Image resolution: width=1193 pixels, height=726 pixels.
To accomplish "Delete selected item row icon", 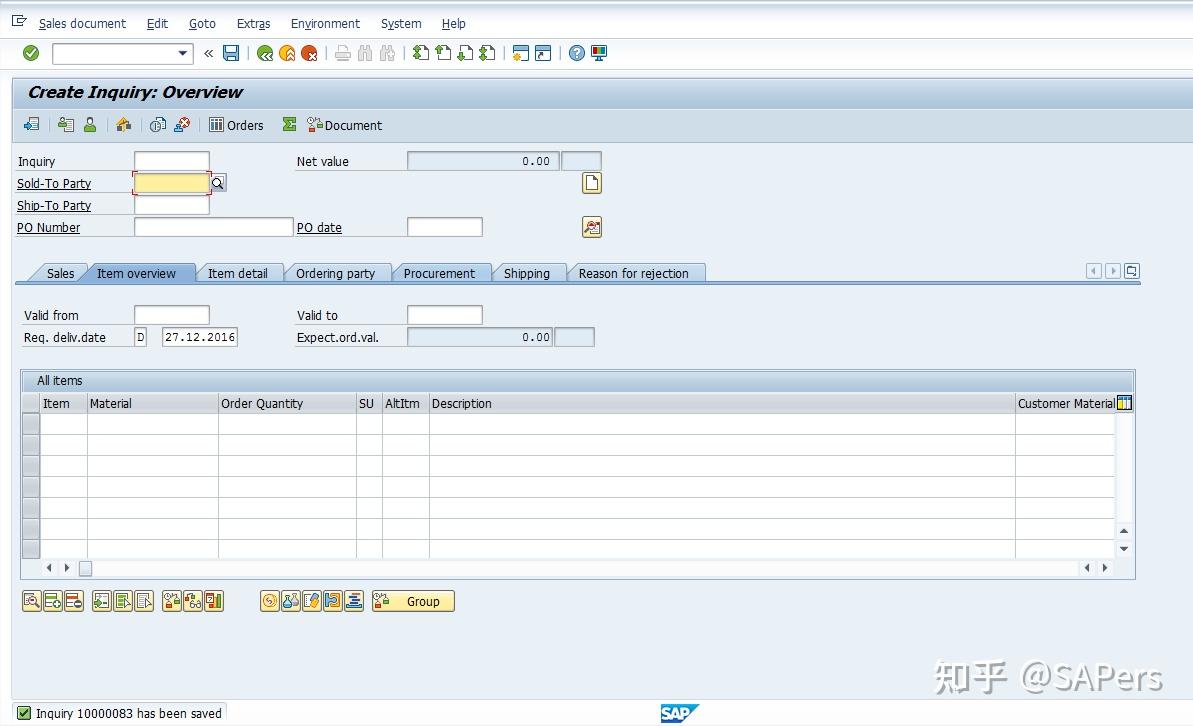I will coord(71,600).
